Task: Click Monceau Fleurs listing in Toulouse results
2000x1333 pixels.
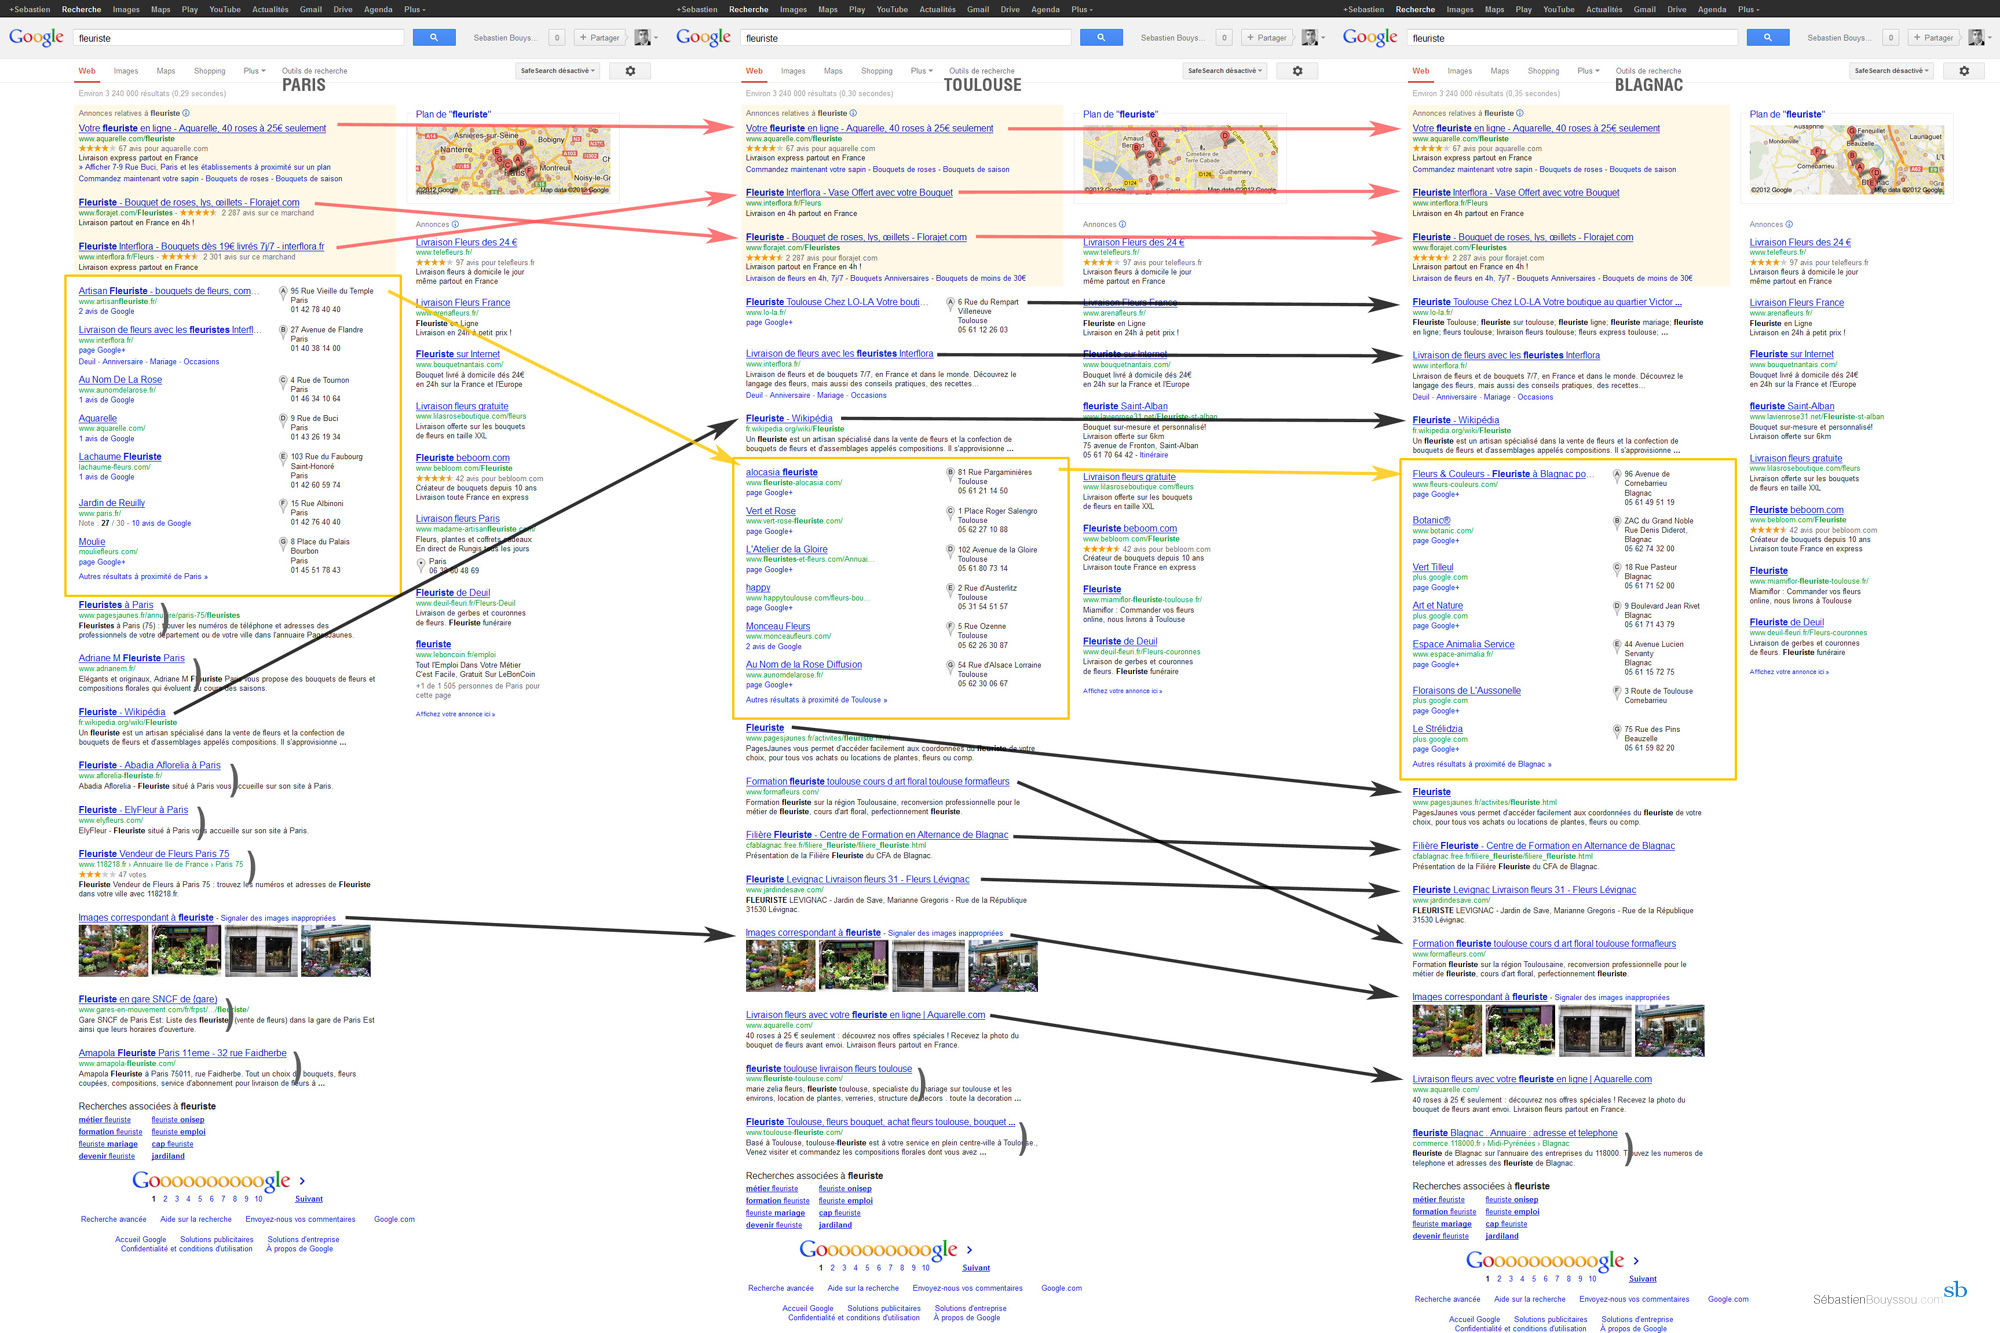Action: click(778, 626)
